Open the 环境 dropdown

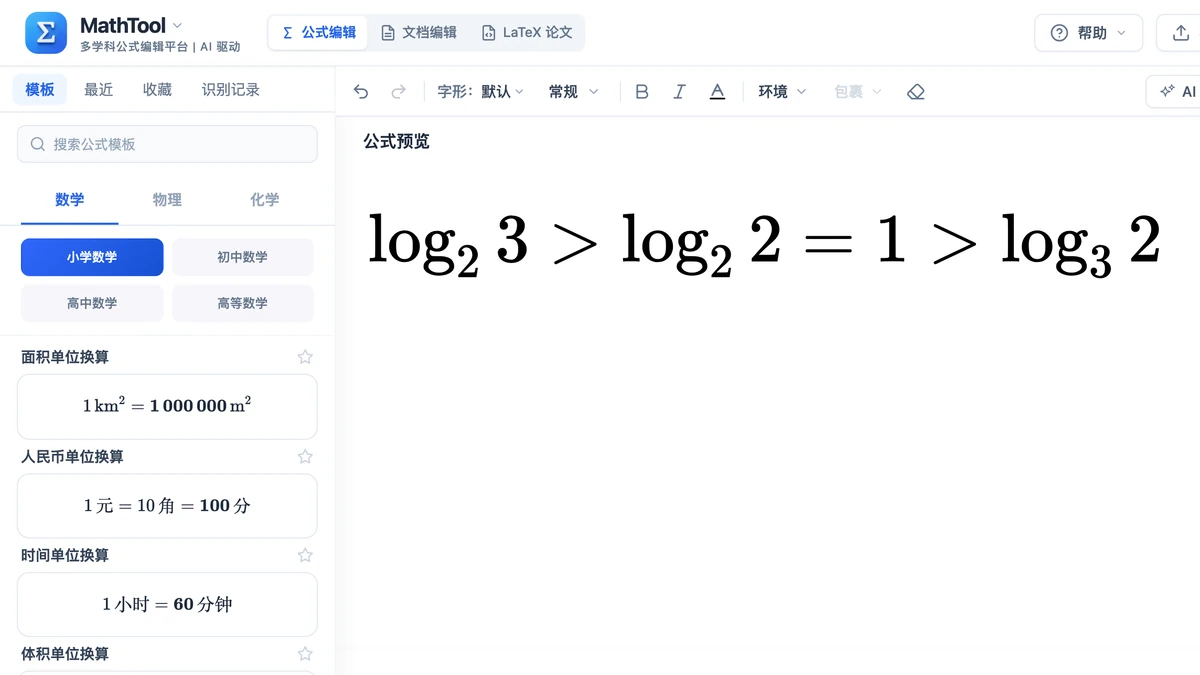tap(782, 92)
